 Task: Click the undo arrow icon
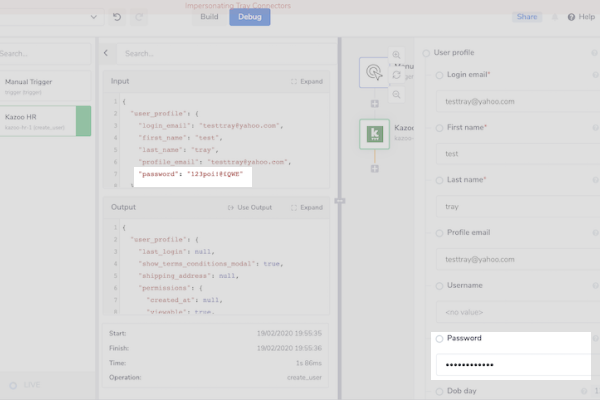coord(117,17)
